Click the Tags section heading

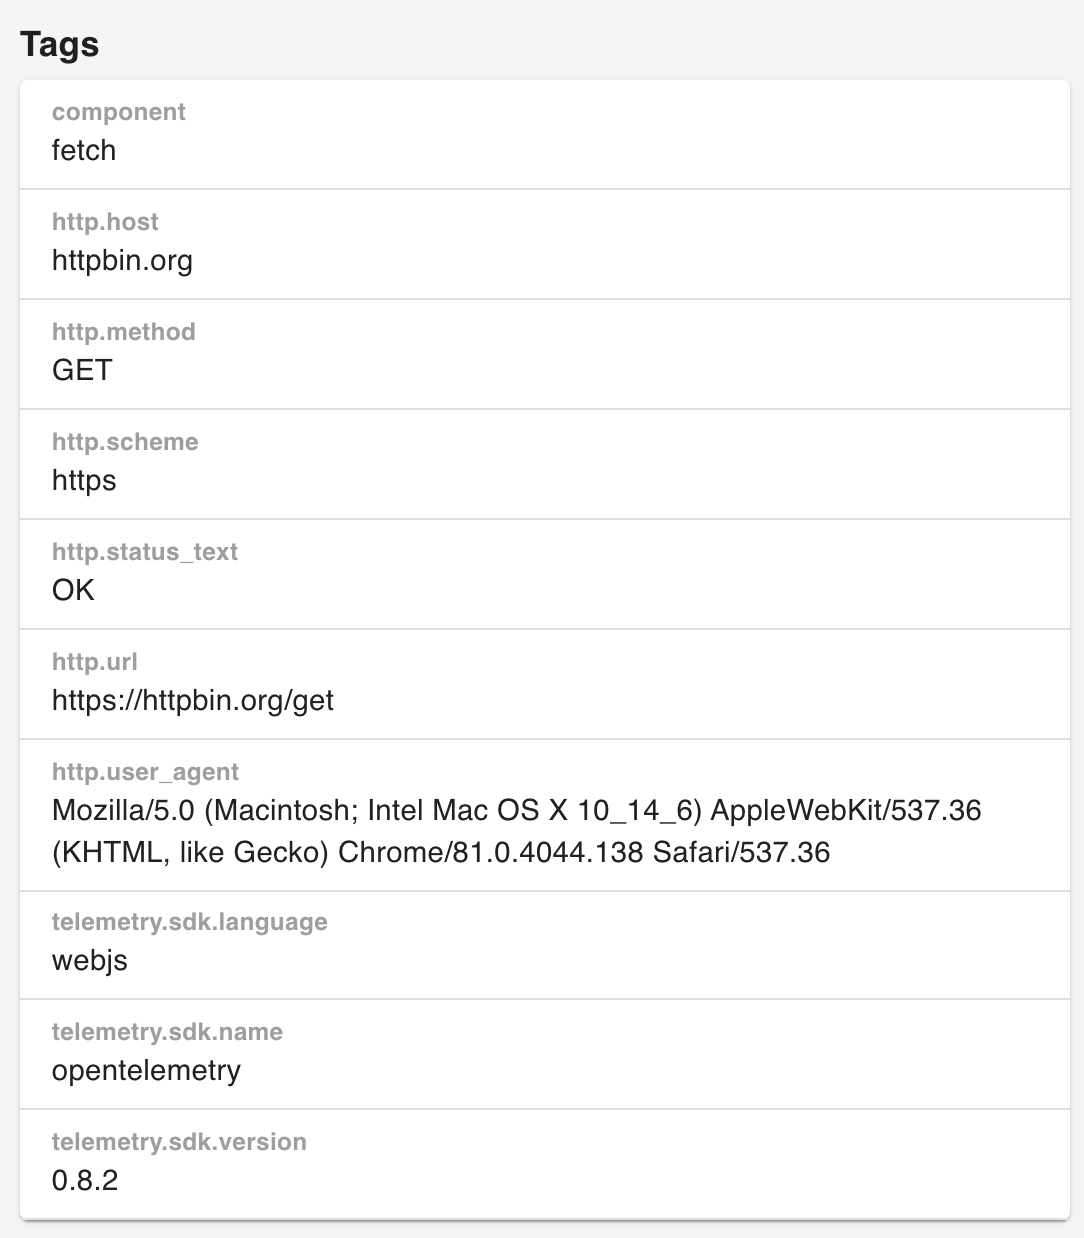(59, 44)
